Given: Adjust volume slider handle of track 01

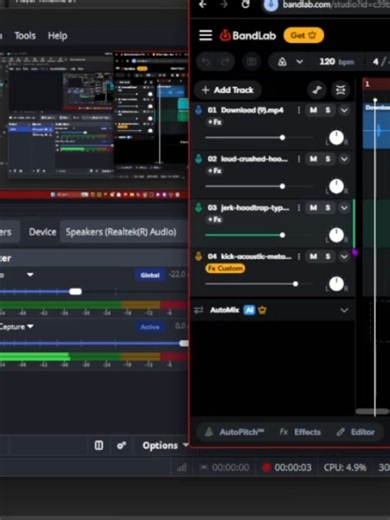Looking at the screenshot, I should [x=282, y=137].
